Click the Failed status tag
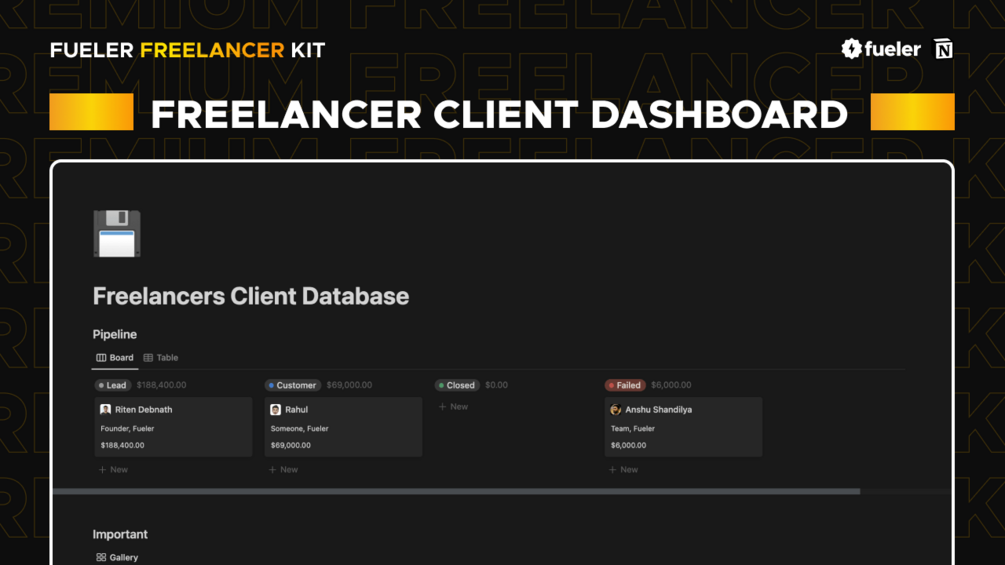This screenshot has height=565, width=1005. pos(625,385)
